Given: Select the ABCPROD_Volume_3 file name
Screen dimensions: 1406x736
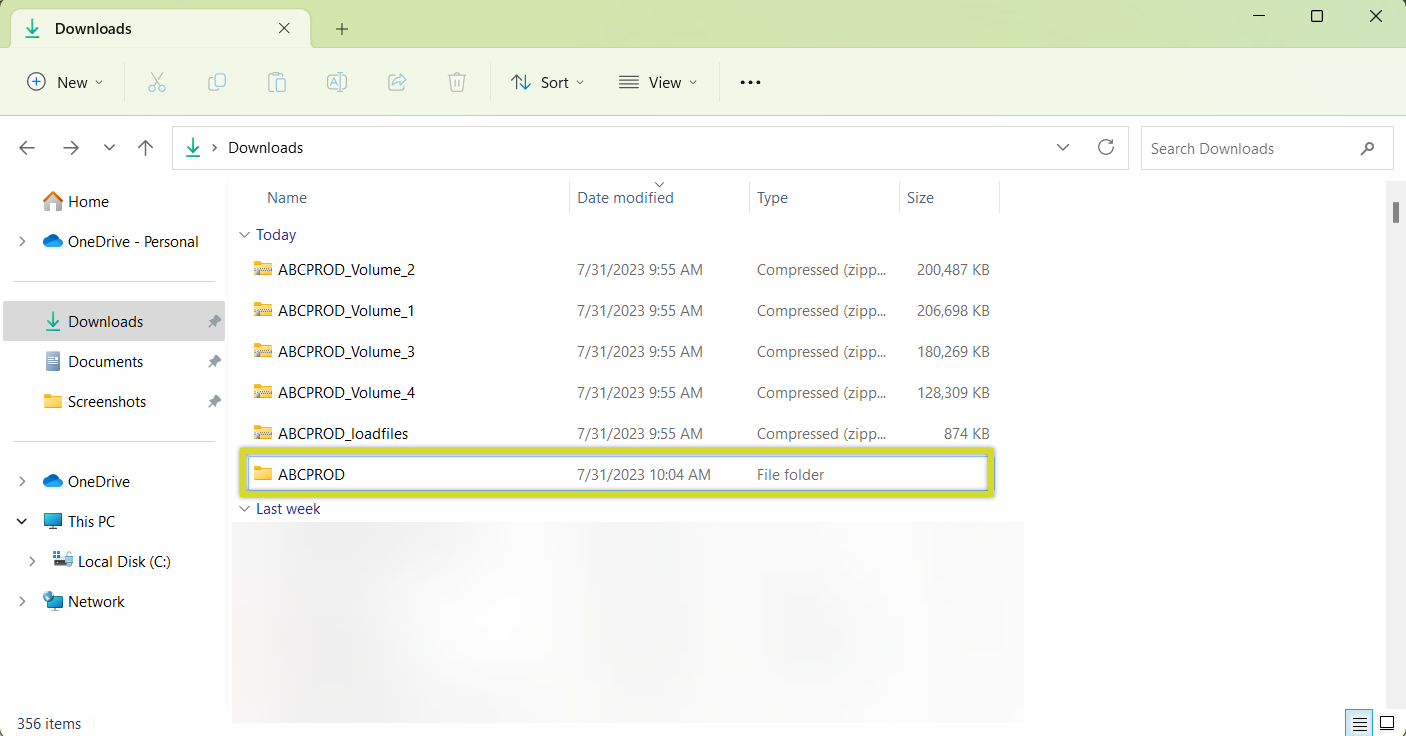Looking at the screenshot, I should (x=346, y=351).
